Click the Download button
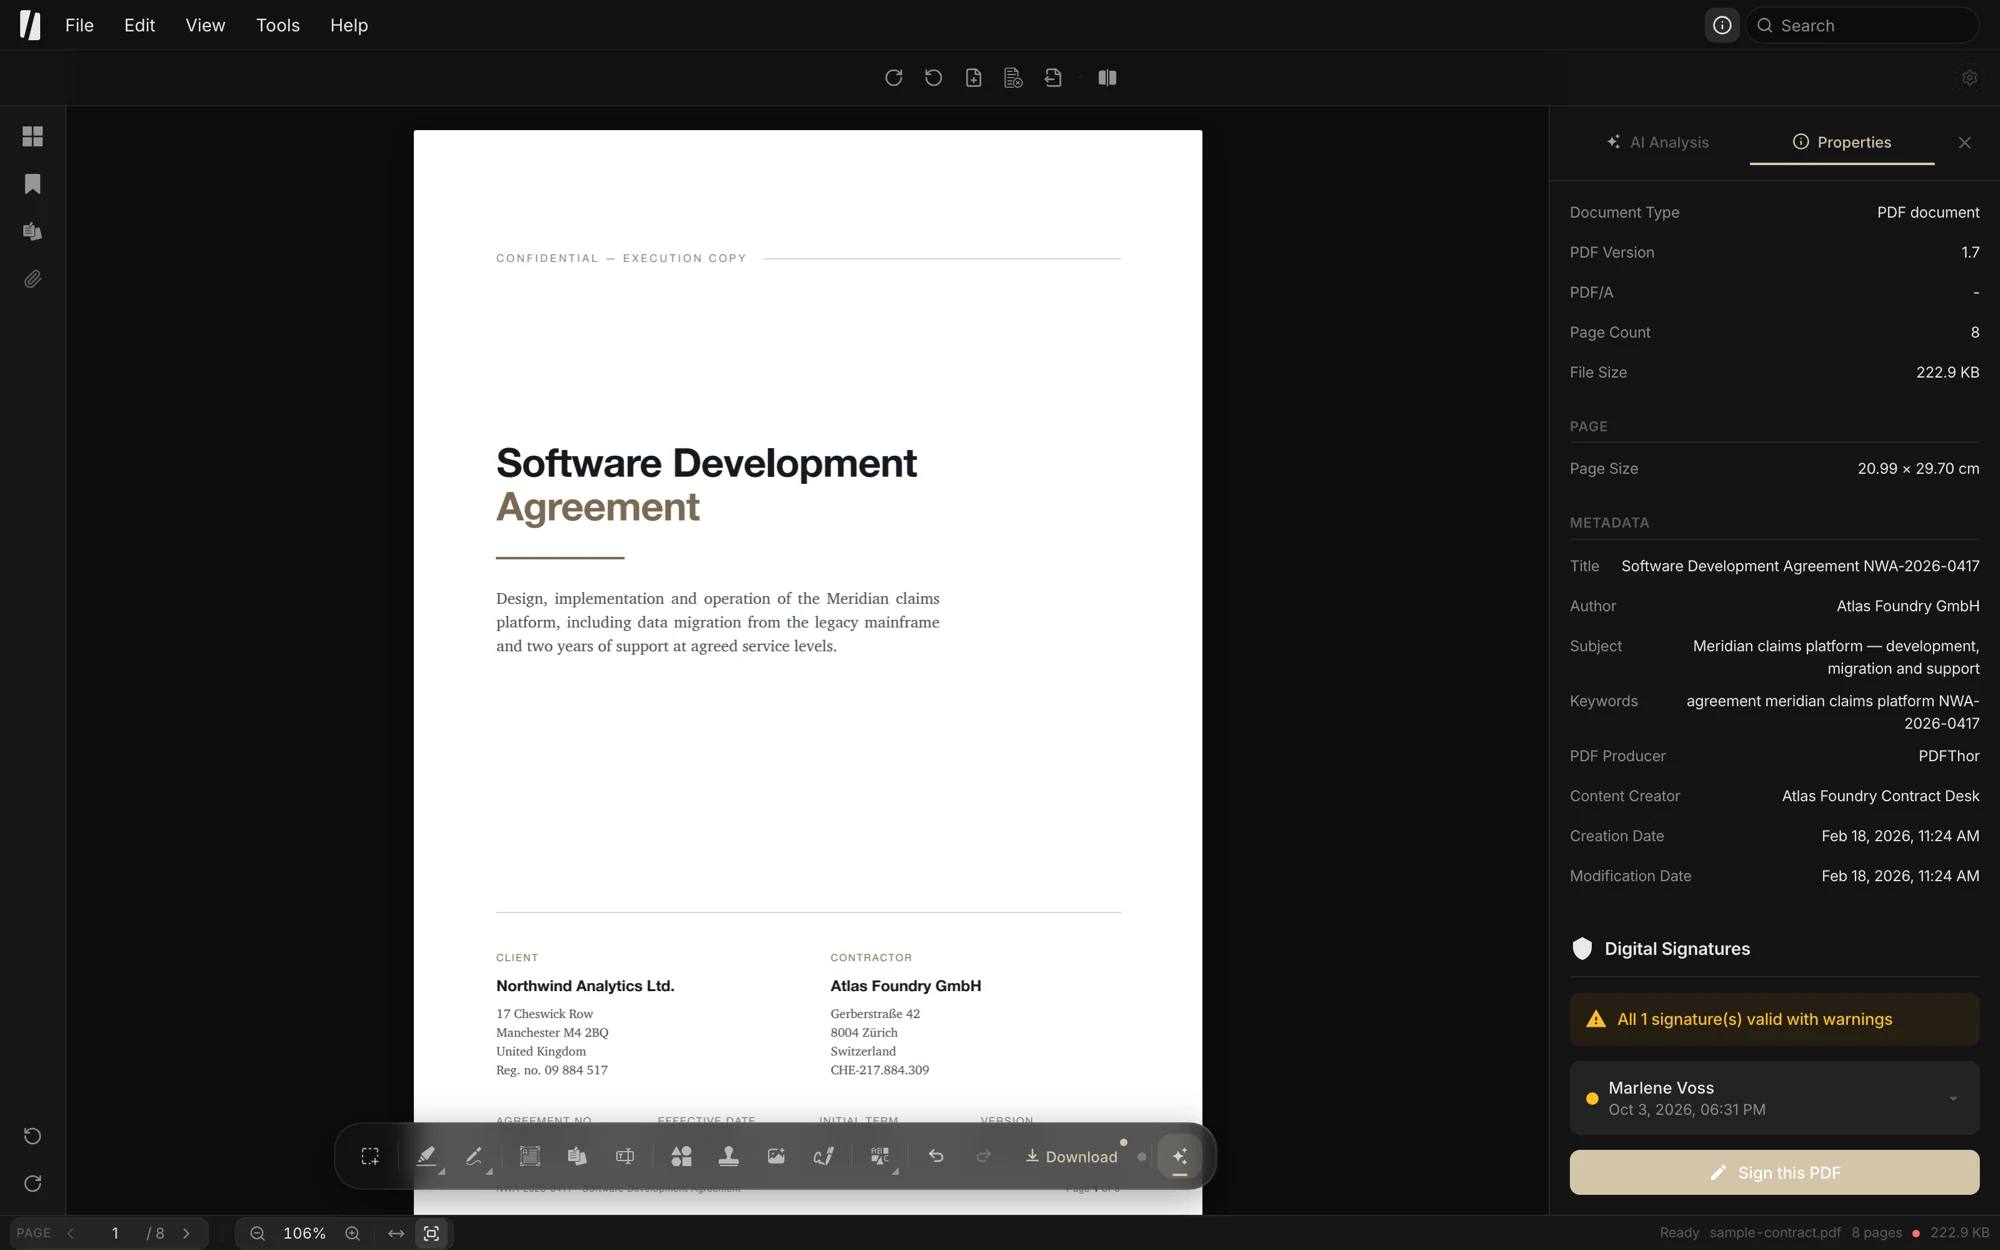The width and height of the screenshot is (2000, 1250). [1071, 1156]
